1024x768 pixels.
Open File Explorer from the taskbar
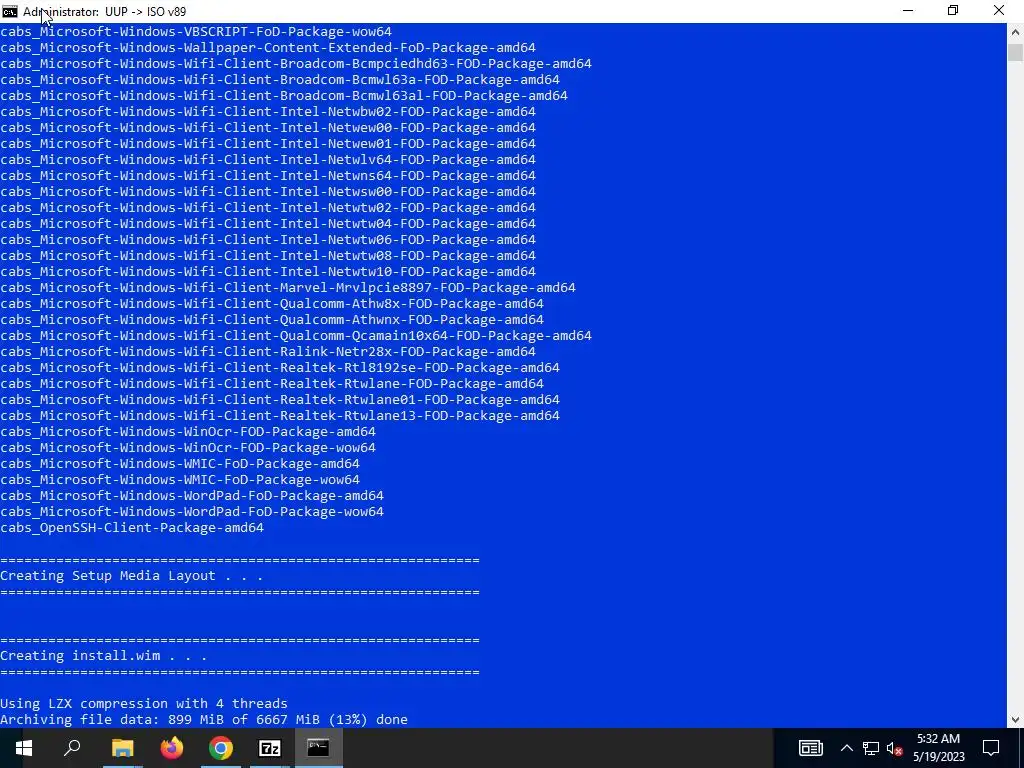coord(122,748)
